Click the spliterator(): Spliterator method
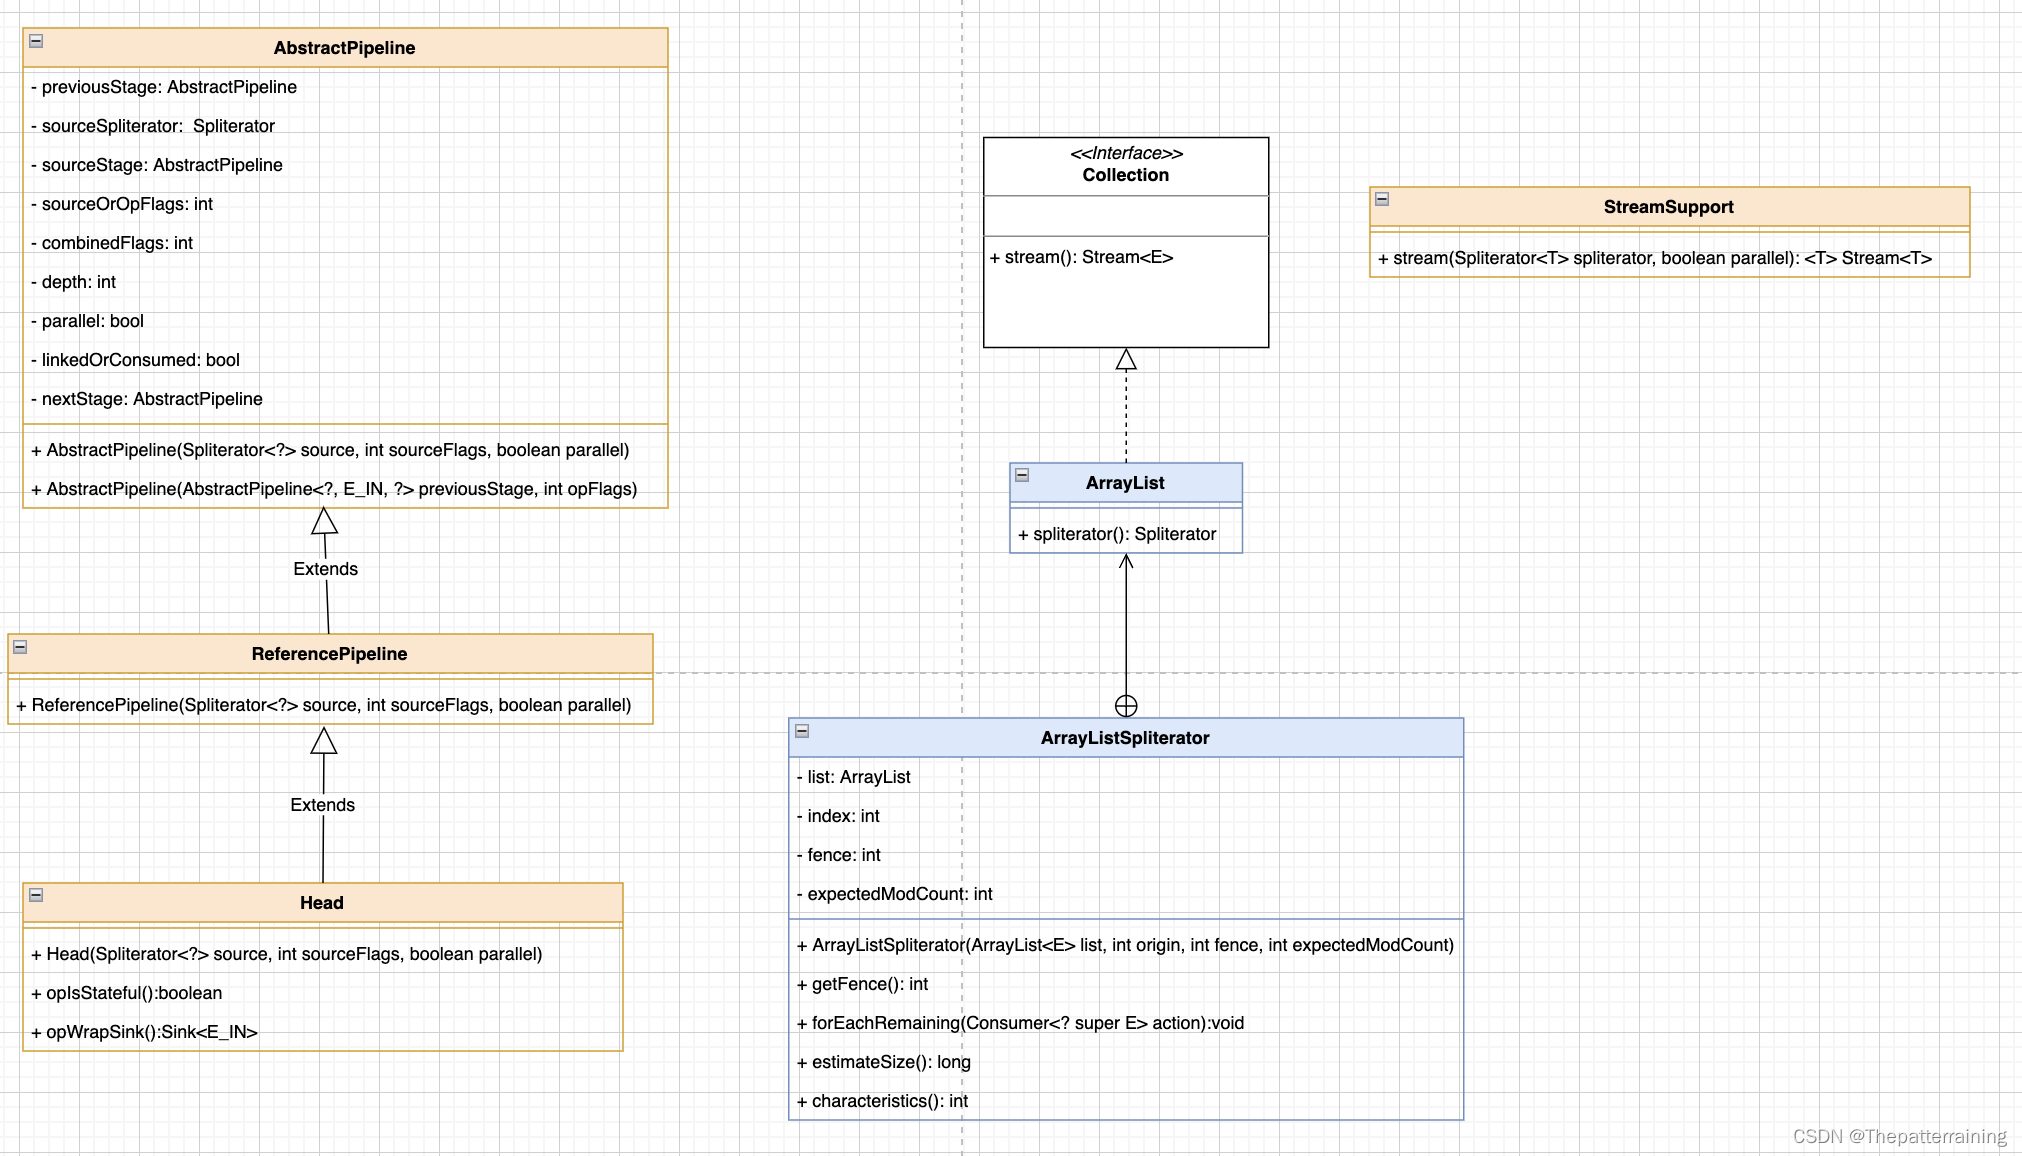This screenshot has height=1156, width=2022. (1126, 534)
